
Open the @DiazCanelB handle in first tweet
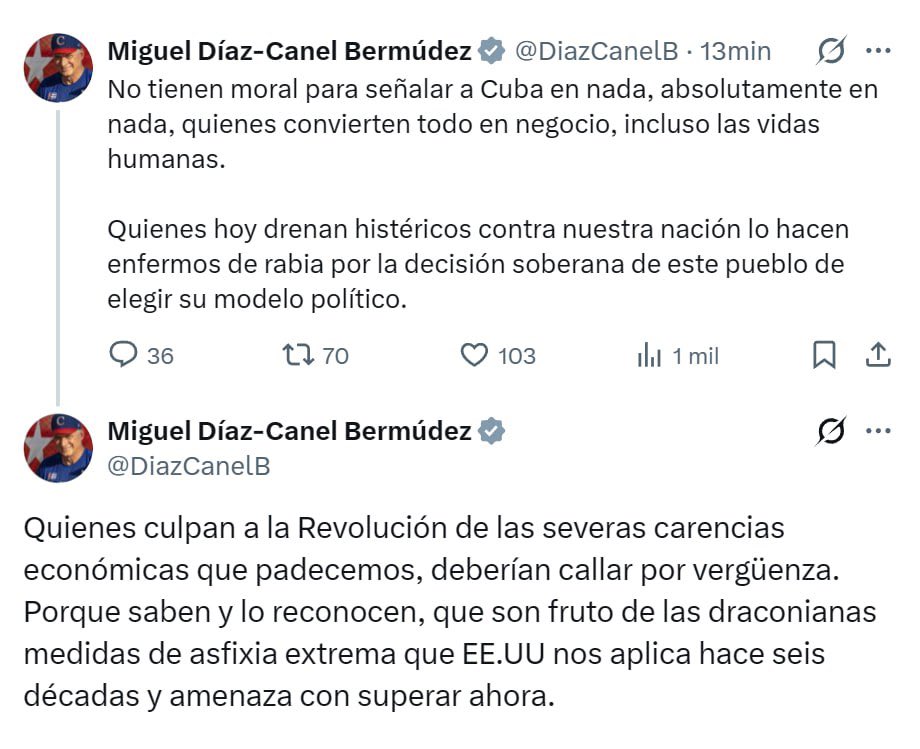[596, 50]
